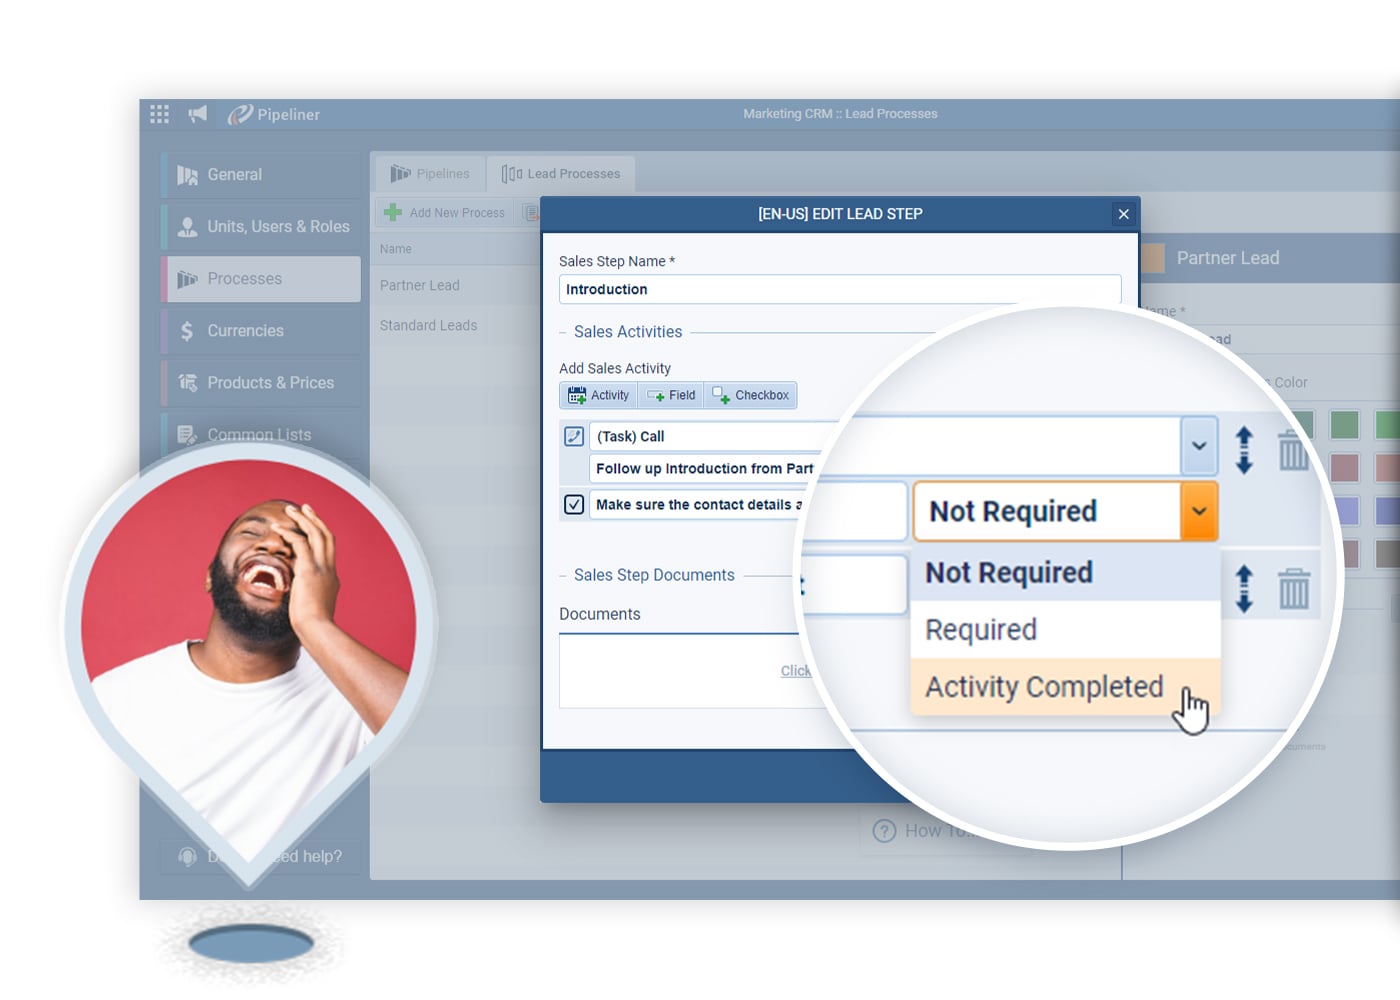Open the apps grid icon in the top bar
The width and height of the screenshot is (1400, 1000).
pyautogui.click(x=158, y=113)
